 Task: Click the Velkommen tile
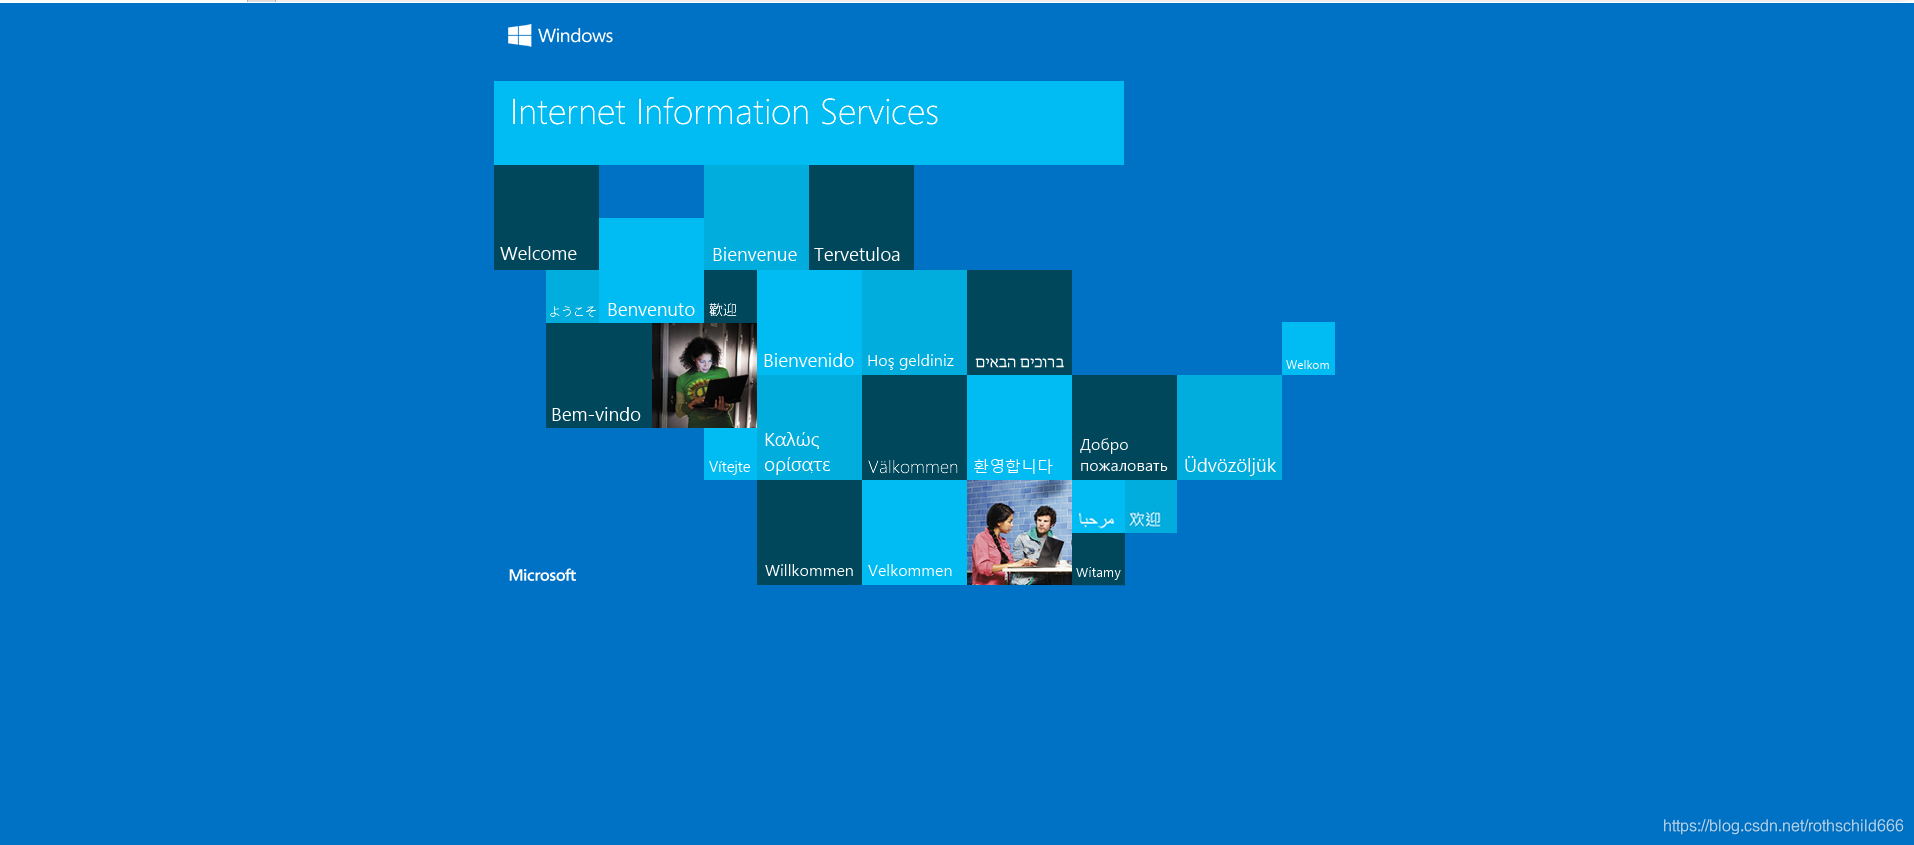[x=914, y=532]
